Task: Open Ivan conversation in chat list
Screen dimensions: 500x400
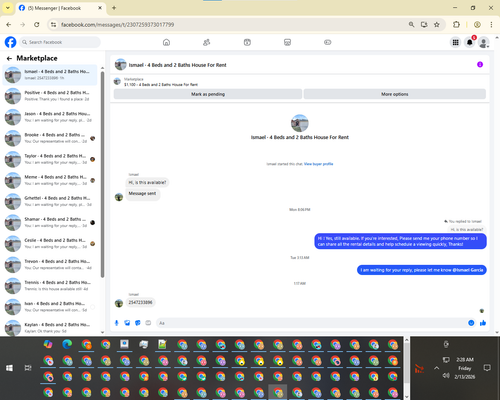Action: pyautogui.click(x=50, y=307)
